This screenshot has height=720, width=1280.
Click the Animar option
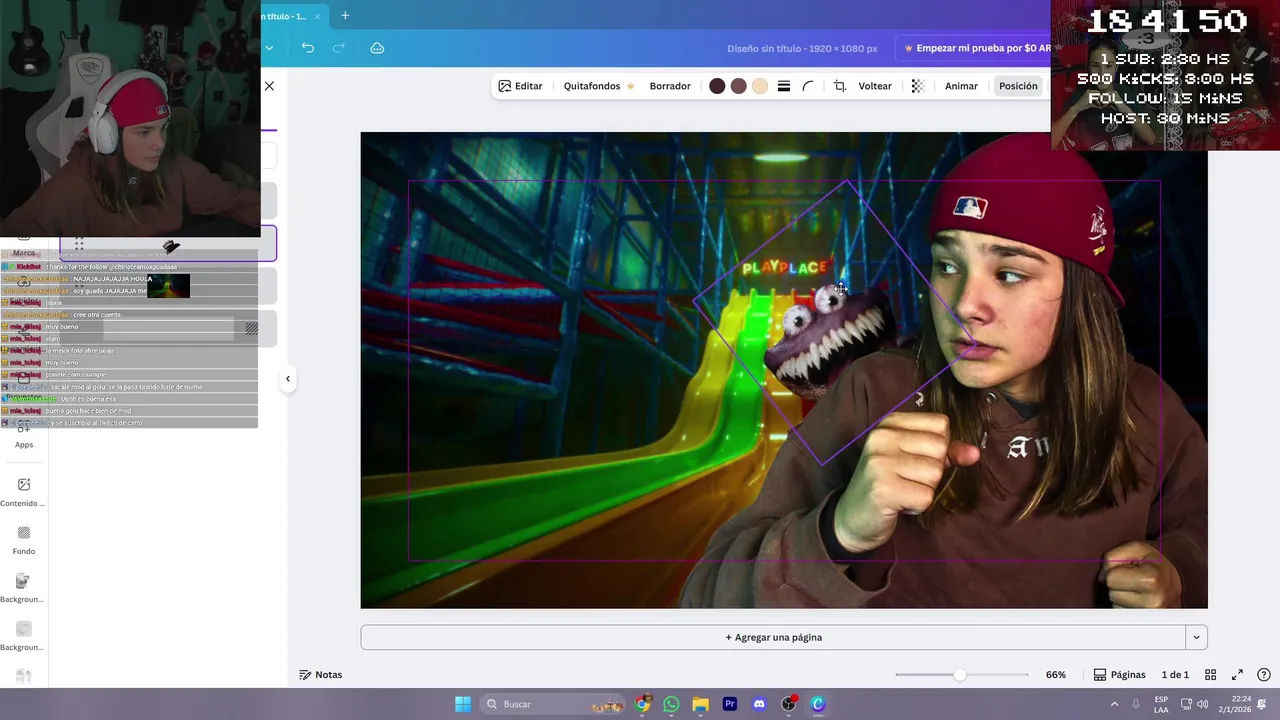(961, 86)
